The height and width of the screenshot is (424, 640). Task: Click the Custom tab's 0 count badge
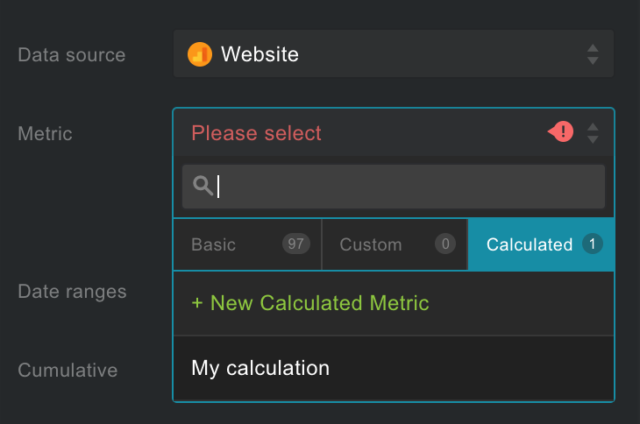444,245
